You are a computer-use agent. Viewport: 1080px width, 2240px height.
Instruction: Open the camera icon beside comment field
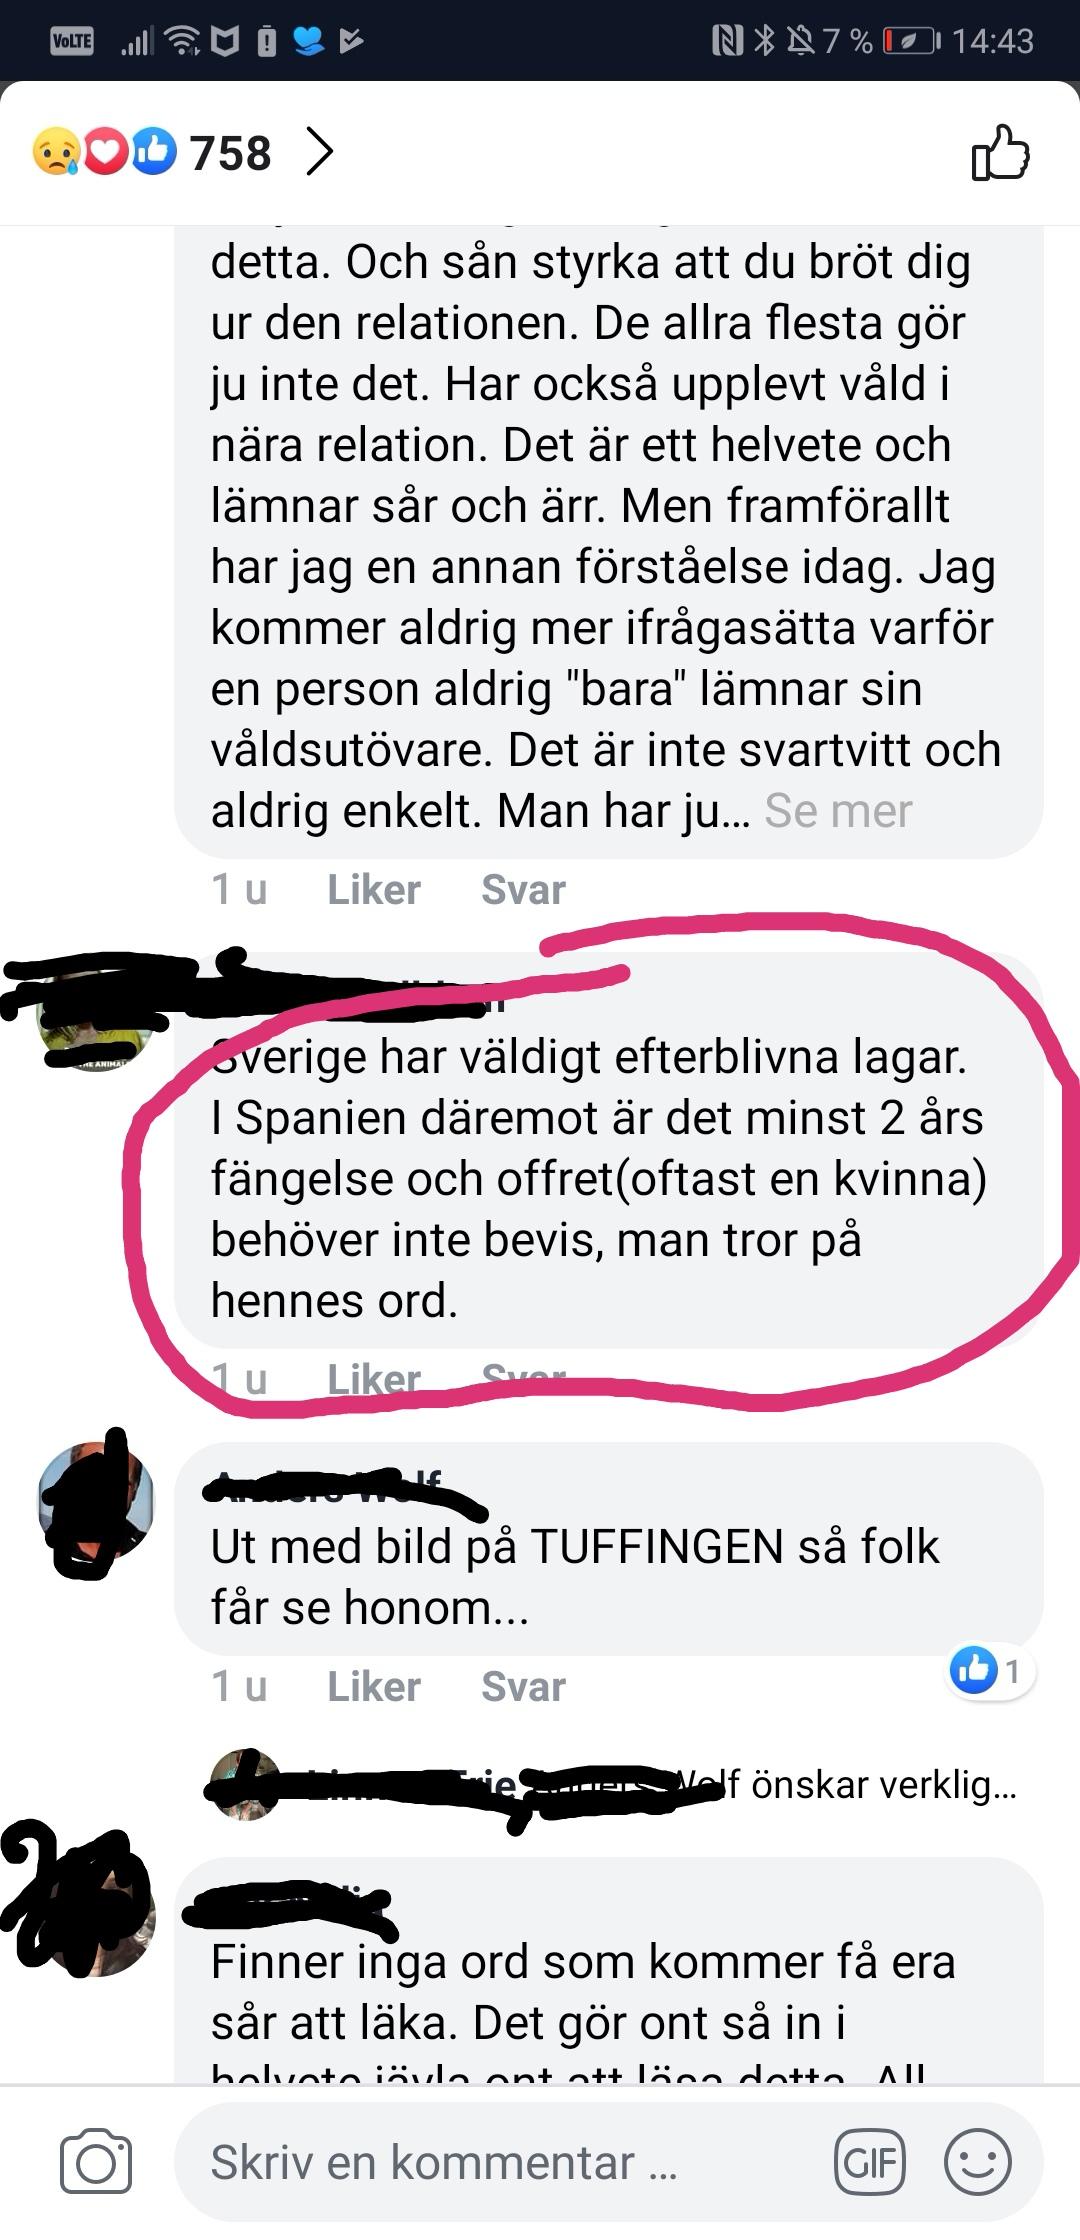(x=96, y=2162)
